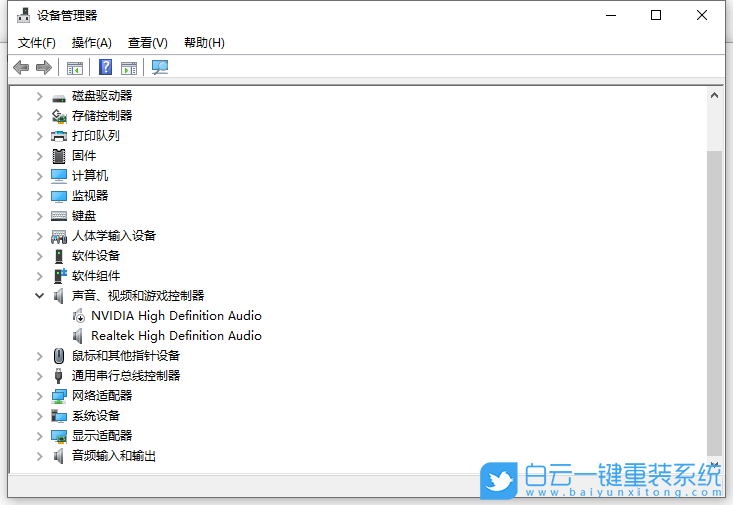Click the 存储控制器 storage controller icon

(x=59, y=116)
